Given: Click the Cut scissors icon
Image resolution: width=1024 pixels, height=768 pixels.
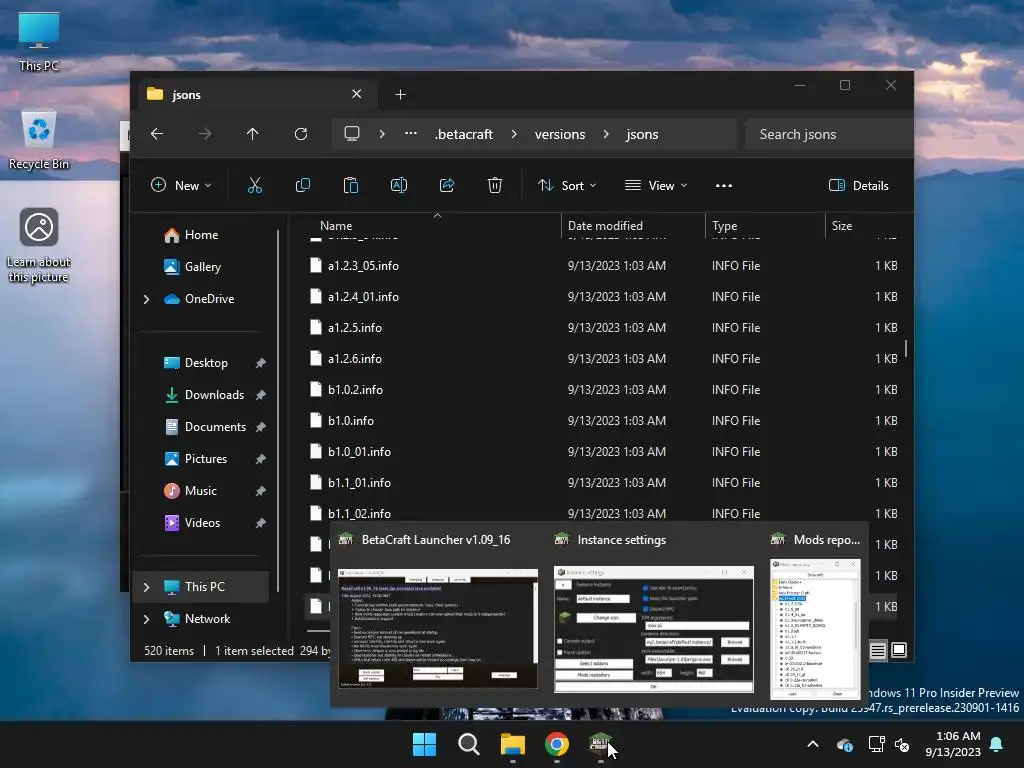Looking at the screenshot, I should (255, 185).
